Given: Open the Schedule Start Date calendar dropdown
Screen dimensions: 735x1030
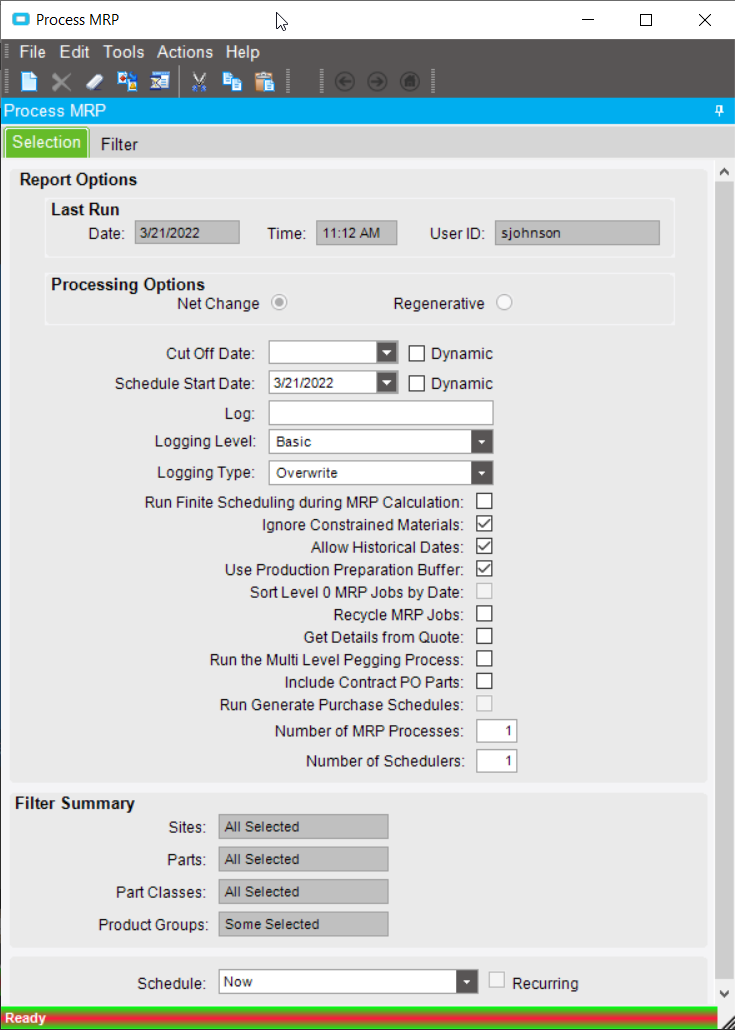Looking at the screenshot, I should tap(387, 382).
